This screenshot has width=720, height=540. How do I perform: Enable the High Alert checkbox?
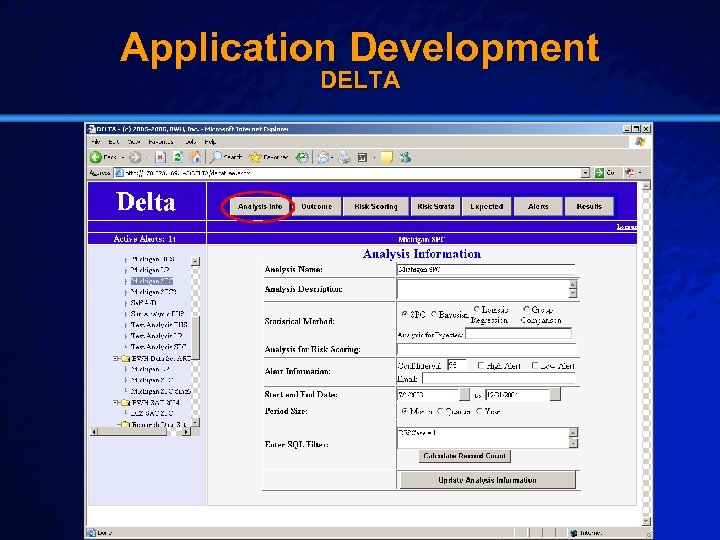tap(481, 366)
